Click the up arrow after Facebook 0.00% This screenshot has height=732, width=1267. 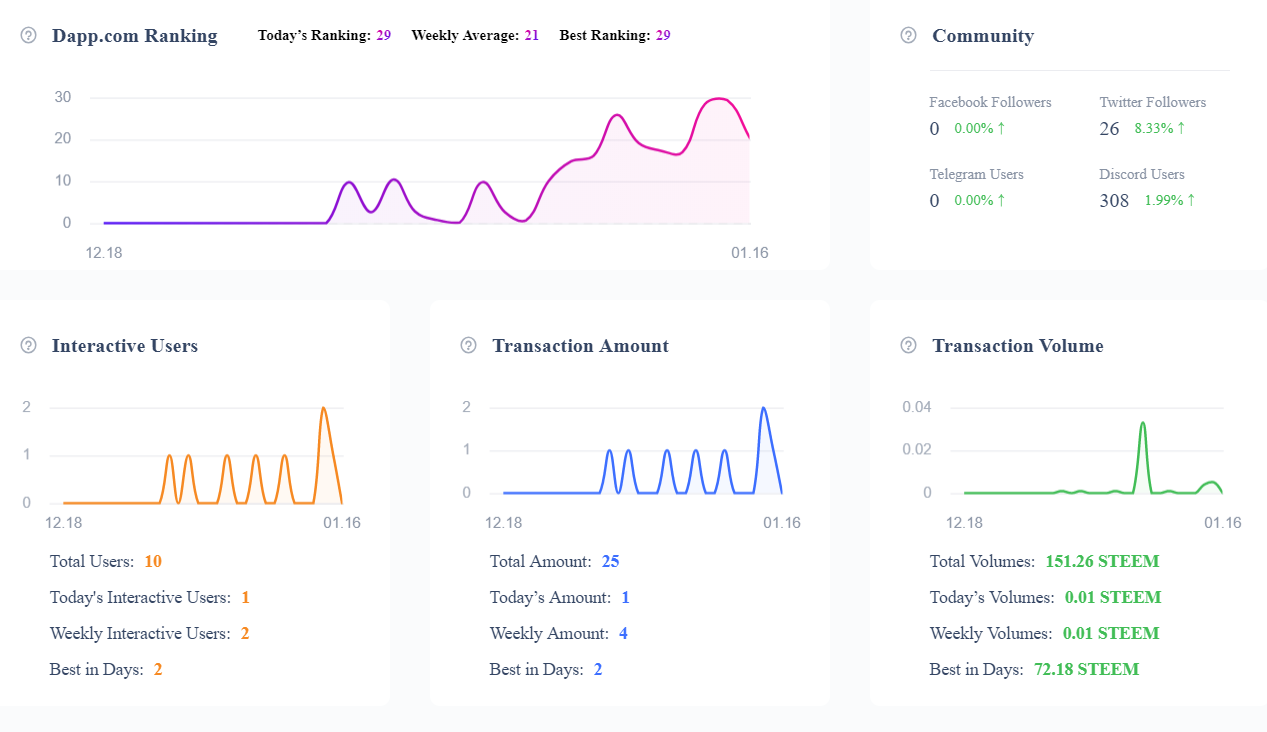(x=1001, y=128)
